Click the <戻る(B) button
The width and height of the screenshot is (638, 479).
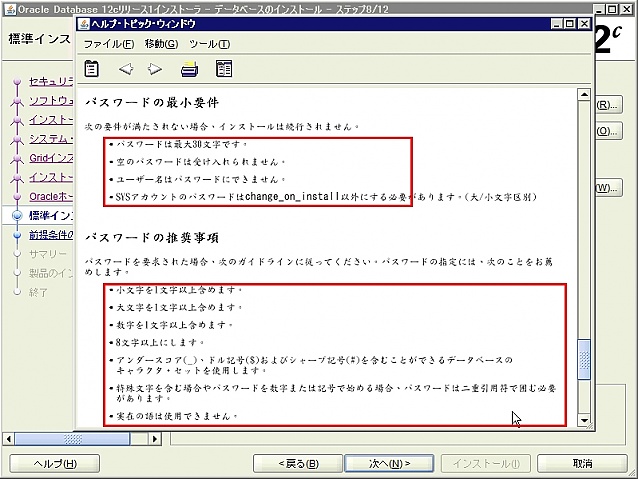(298, 464)
